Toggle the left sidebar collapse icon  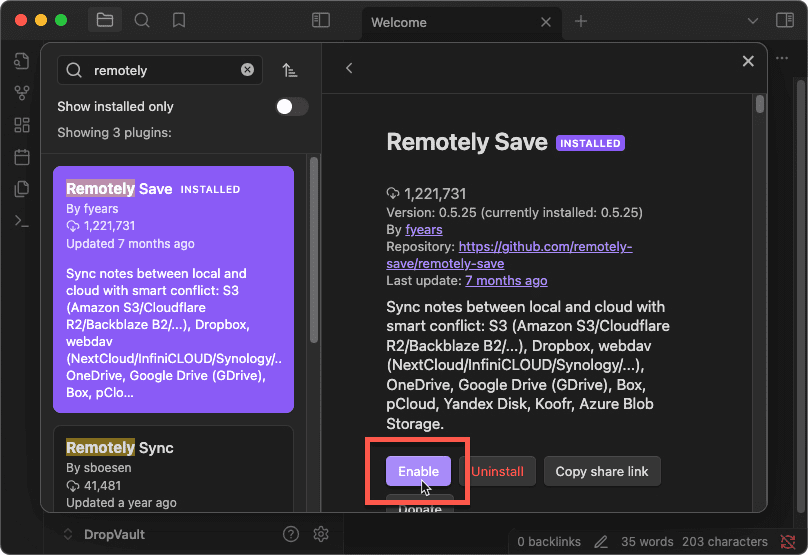tap(320, 20)
